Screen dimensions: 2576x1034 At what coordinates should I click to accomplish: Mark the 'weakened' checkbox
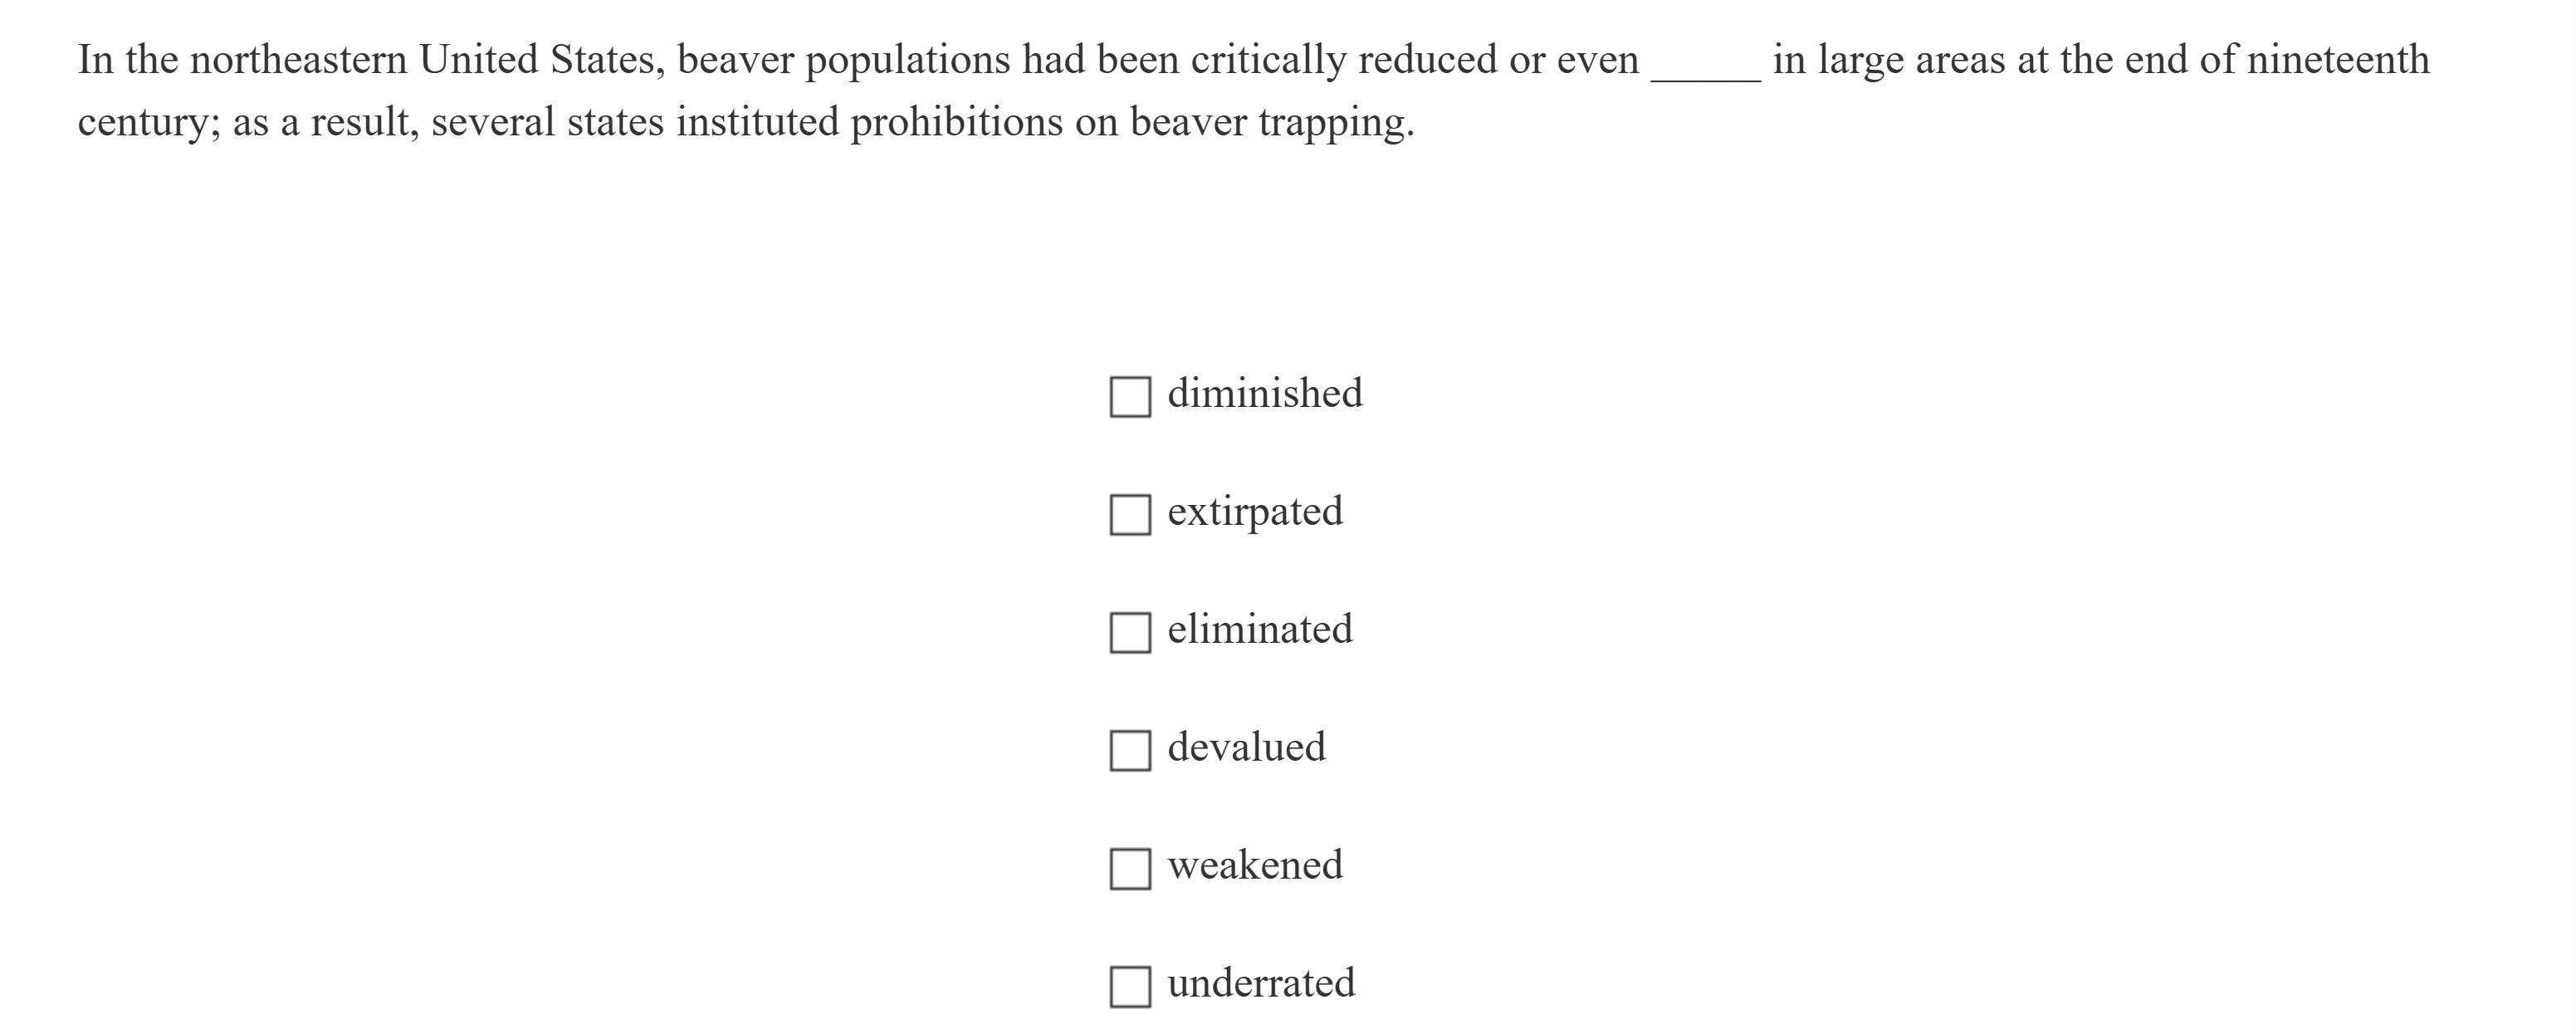[x=1130, y=869]
